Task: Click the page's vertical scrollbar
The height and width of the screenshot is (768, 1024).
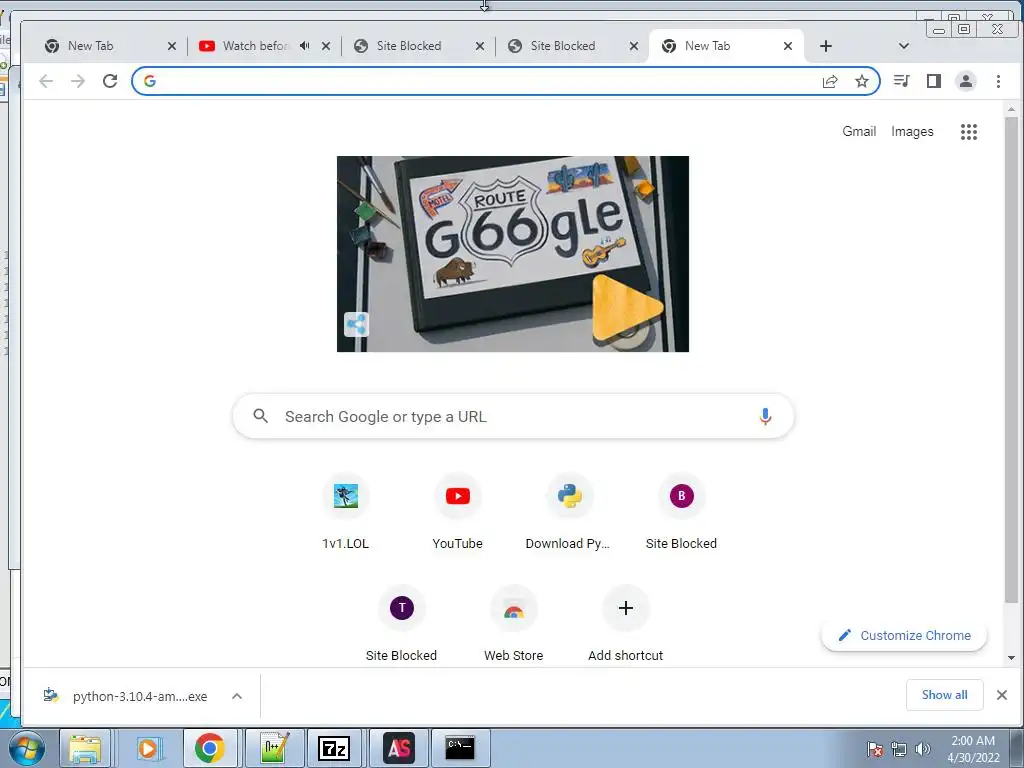Action: tap(1011, 359)
